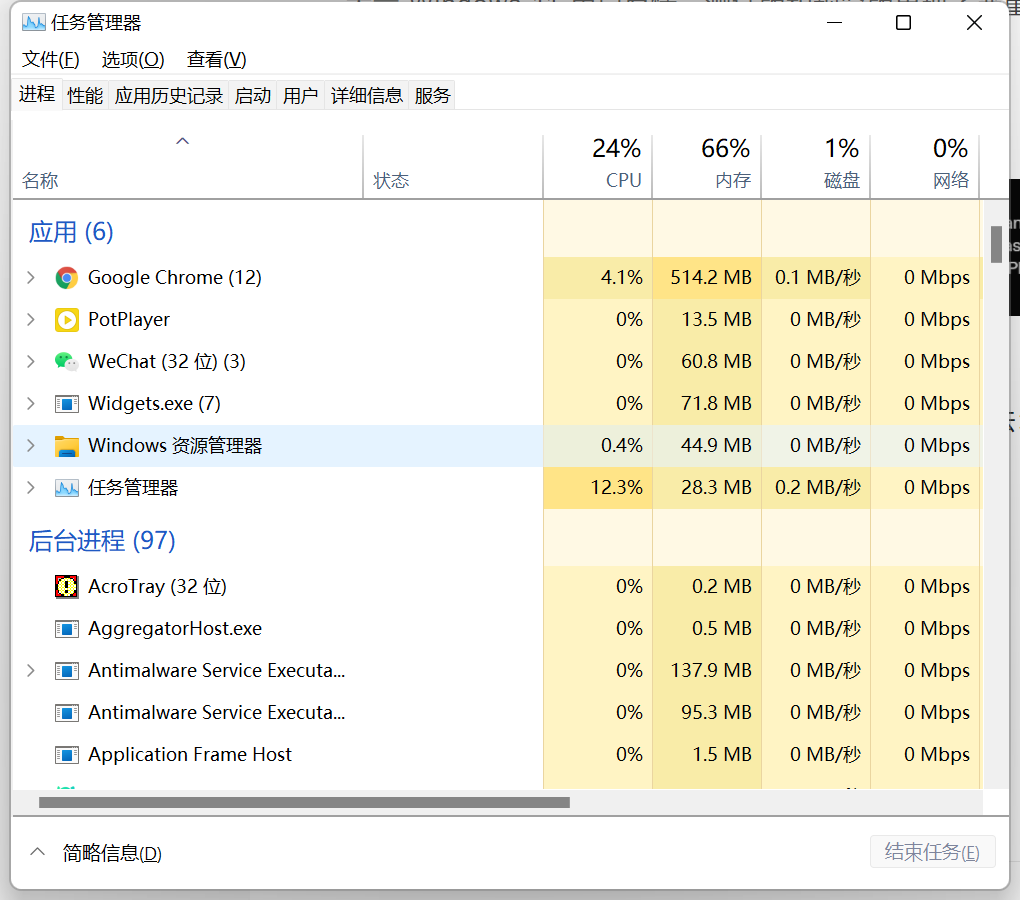Click the WeChat green chat icon
1020x900 pixels.
[x=66, y=362]
